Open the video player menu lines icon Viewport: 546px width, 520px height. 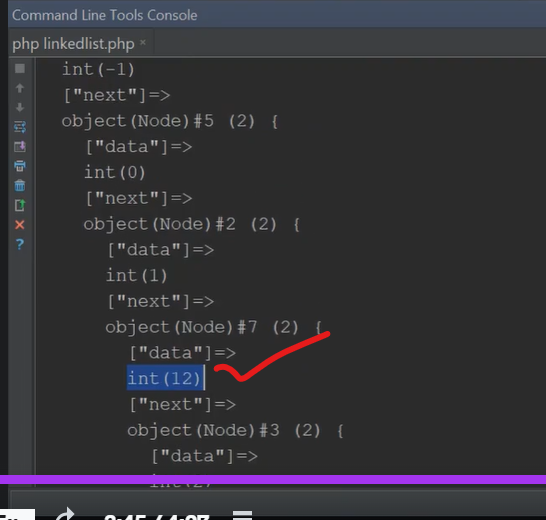click(242, 515)
